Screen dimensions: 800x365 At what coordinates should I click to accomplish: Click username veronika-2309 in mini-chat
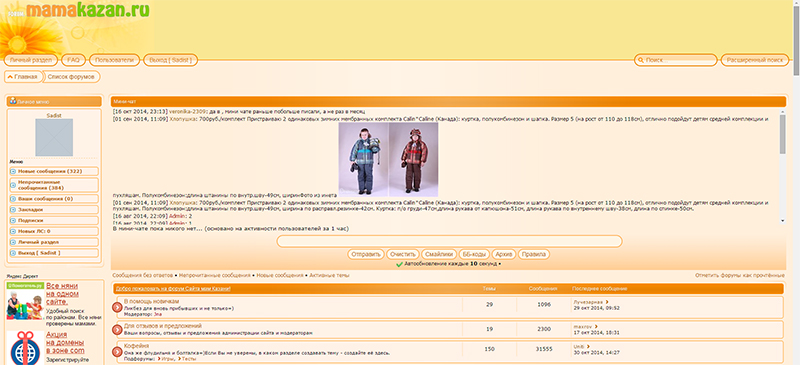[187, 111]
